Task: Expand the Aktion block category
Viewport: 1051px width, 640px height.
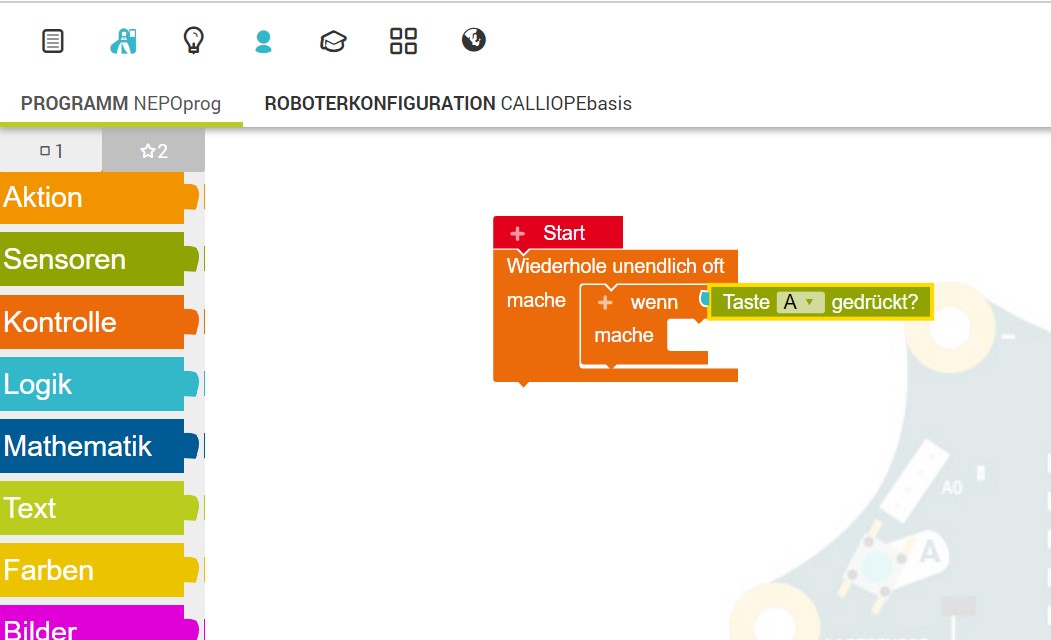Action: 92,198
